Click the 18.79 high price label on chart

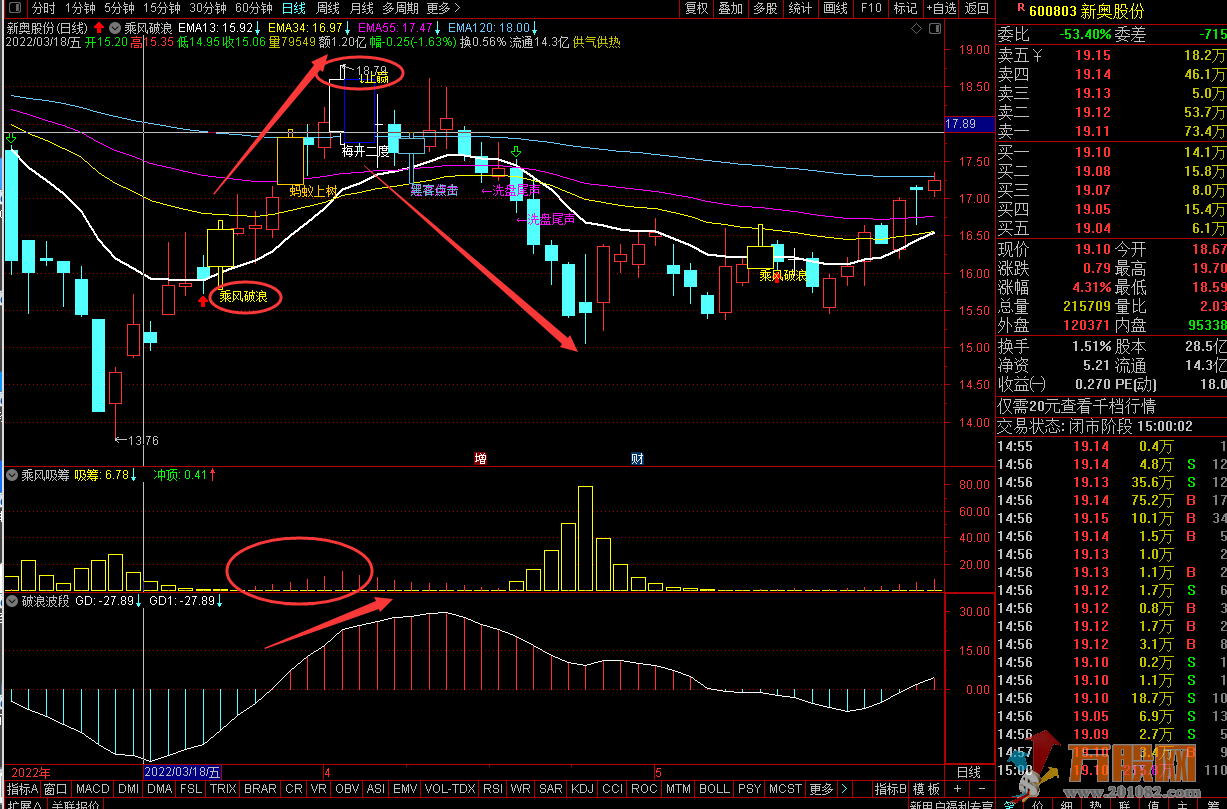tap(364, 71)
